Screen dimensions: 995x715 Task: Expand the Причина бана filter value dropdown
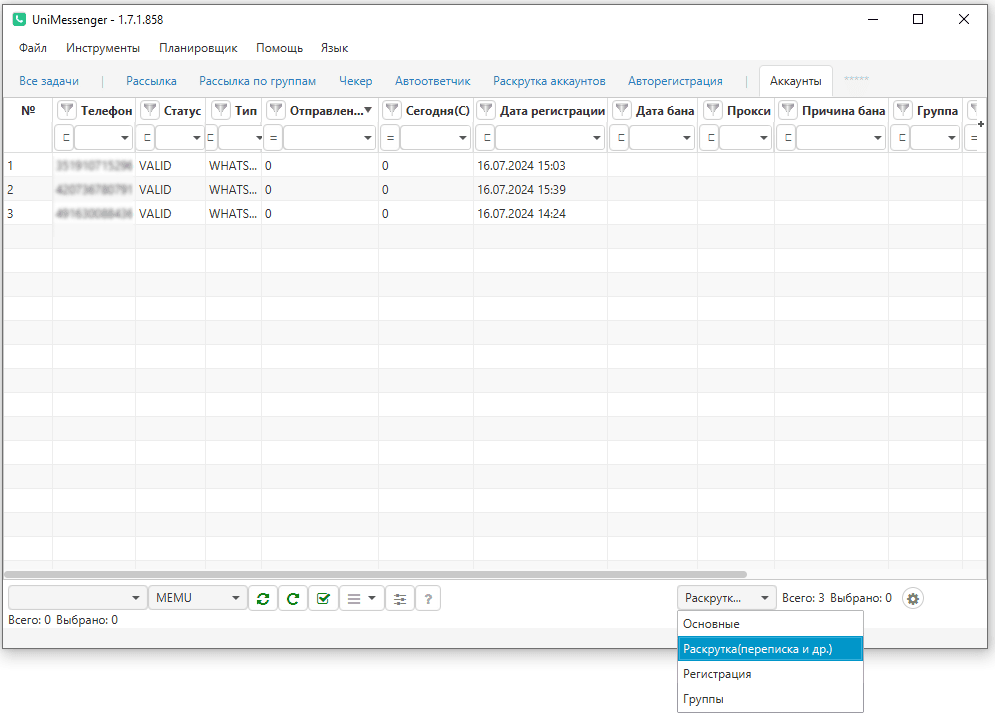878,138
